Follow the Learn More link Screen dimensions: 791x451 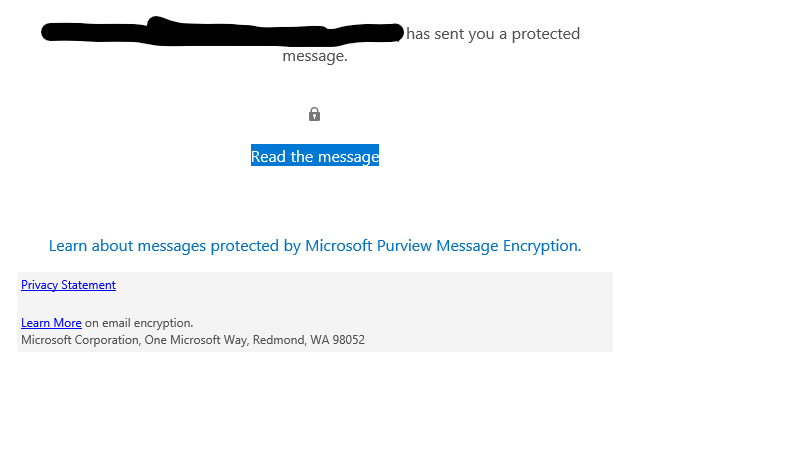(x=51, y=323)
